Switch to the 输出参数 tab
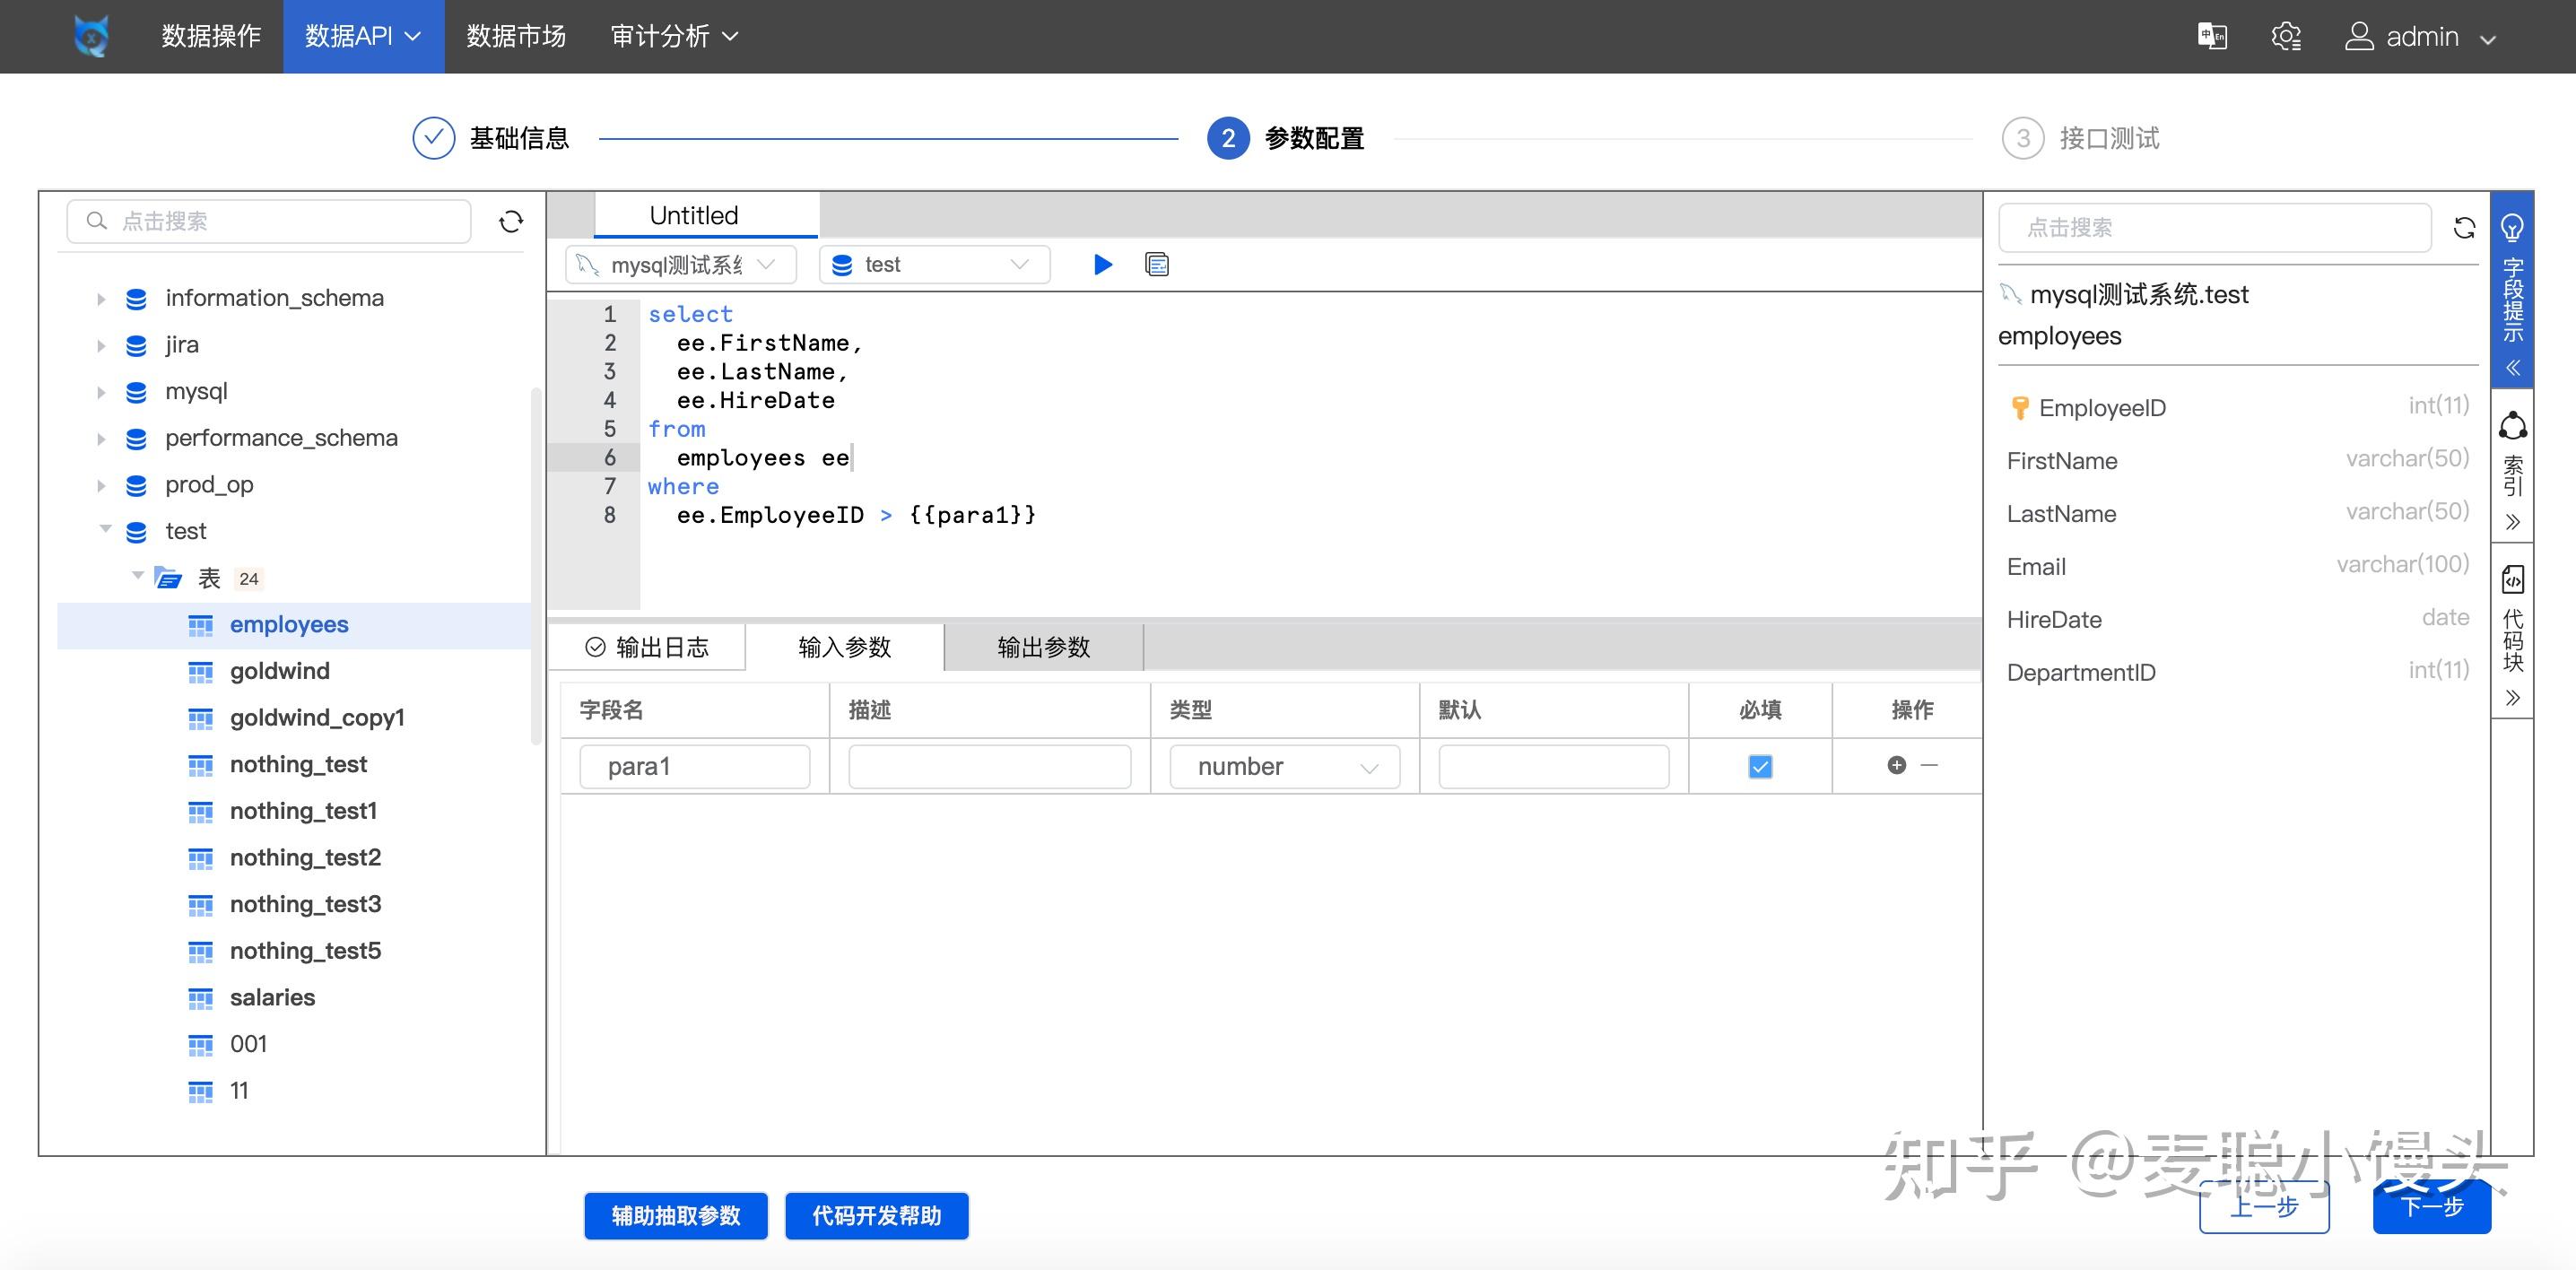The image size is (2576, 1270). click(1043, 647)
